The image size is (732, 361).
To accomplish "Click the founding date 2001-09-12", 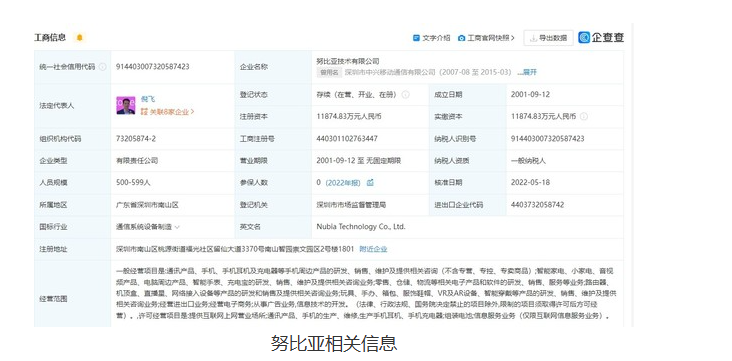I will click(530, 94).
